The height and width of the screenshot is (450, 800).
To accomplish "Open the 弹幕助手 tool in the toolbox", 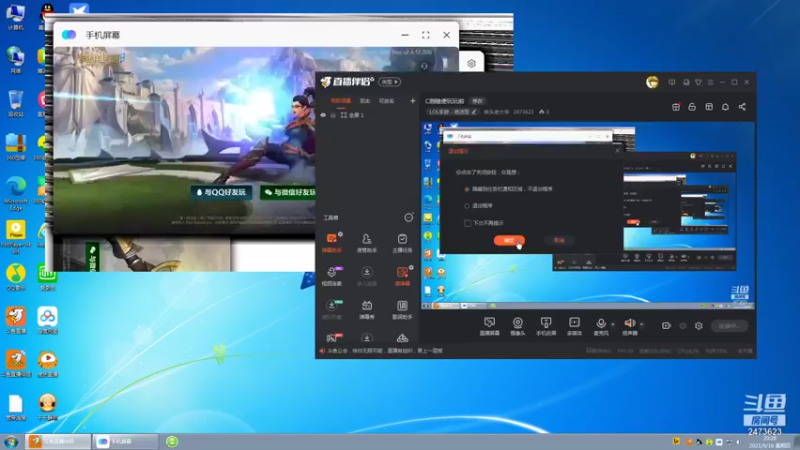I will tap(332, 242).
